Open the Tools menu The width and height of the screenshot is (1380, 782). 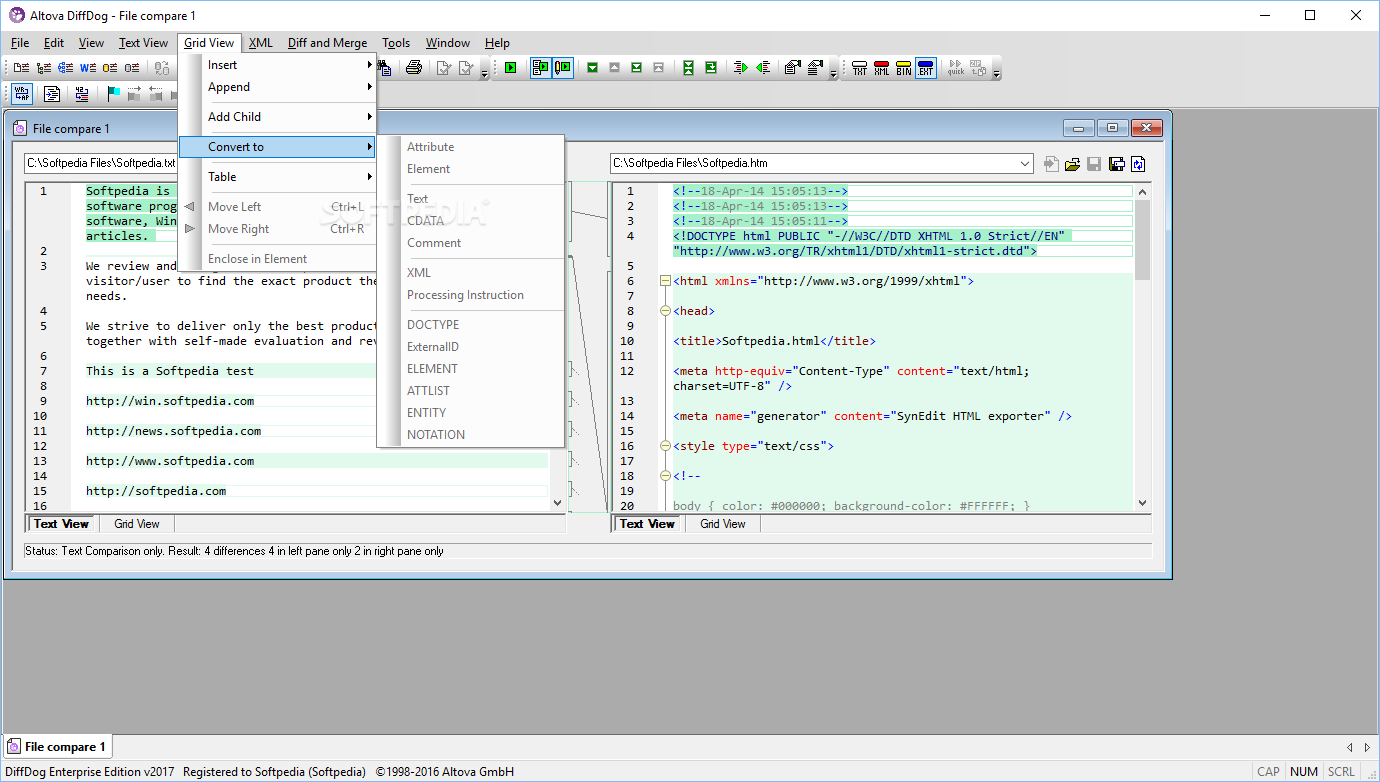pos(396,43)
